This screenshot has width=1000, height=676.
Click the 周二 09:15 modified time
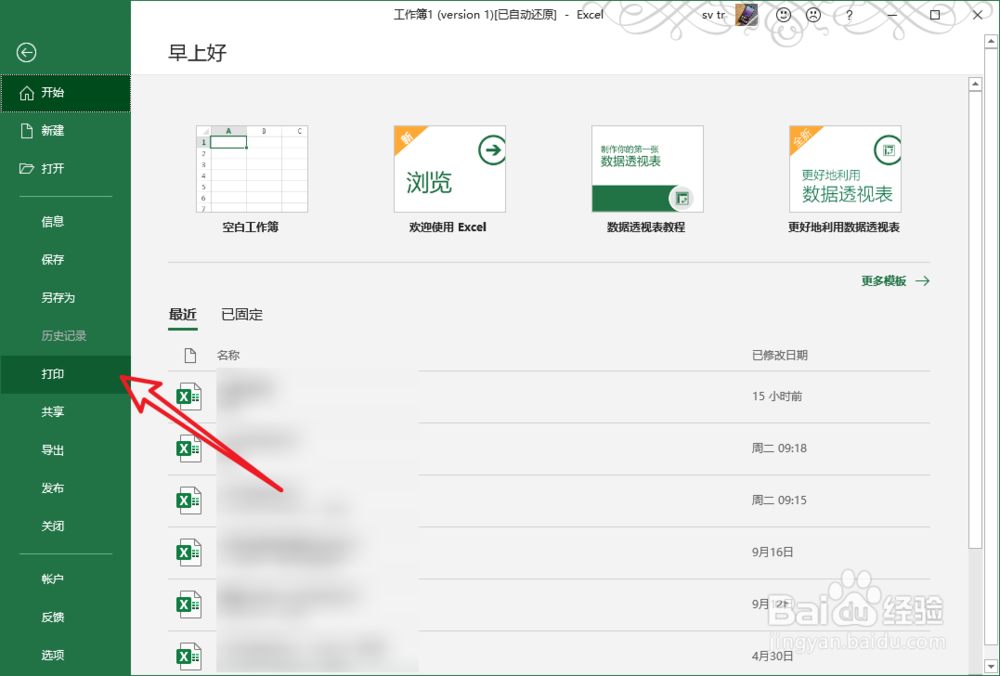[779, 501]
